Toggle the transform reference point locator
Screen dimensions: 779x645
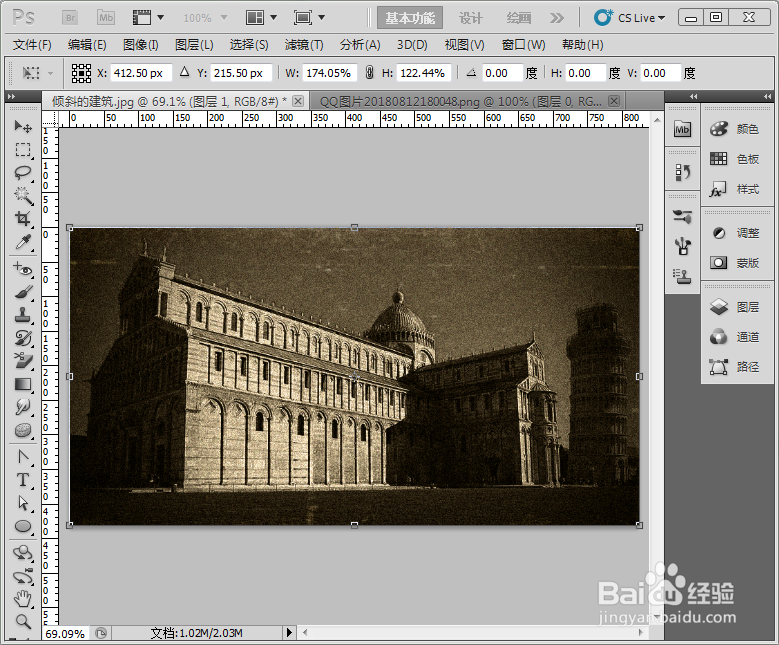click(x=81, y=73)
